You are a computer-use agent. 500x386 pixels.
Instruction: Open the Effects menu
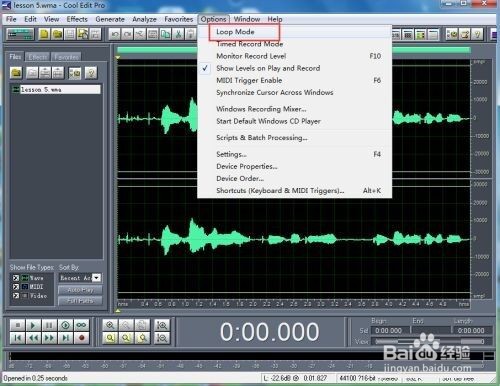point(77,19)
